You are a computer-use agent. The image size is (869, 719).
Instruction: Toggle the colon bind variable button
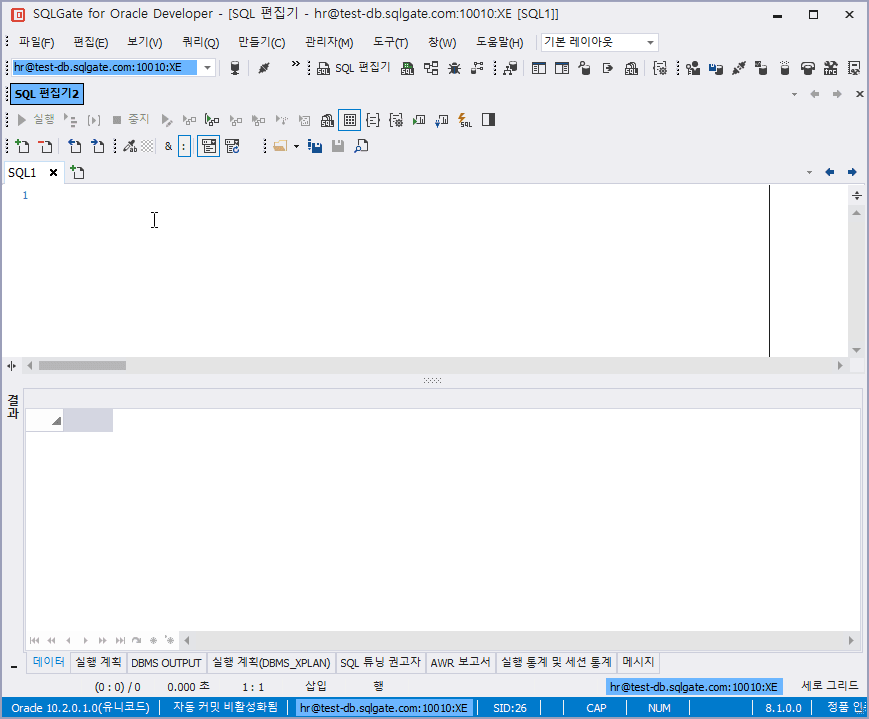click(185, 146)
